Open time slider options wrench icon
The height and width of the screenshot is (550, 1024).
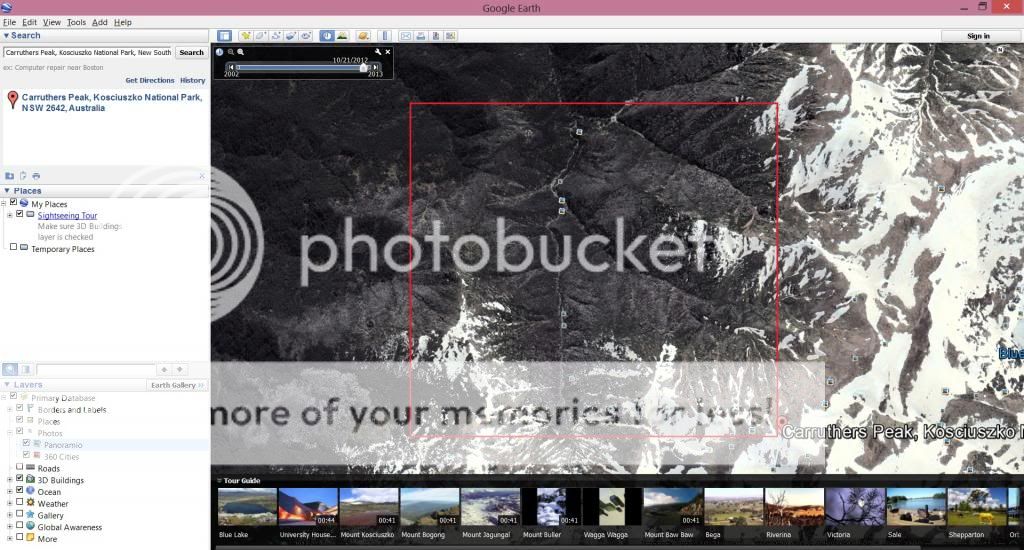point(378,52)
